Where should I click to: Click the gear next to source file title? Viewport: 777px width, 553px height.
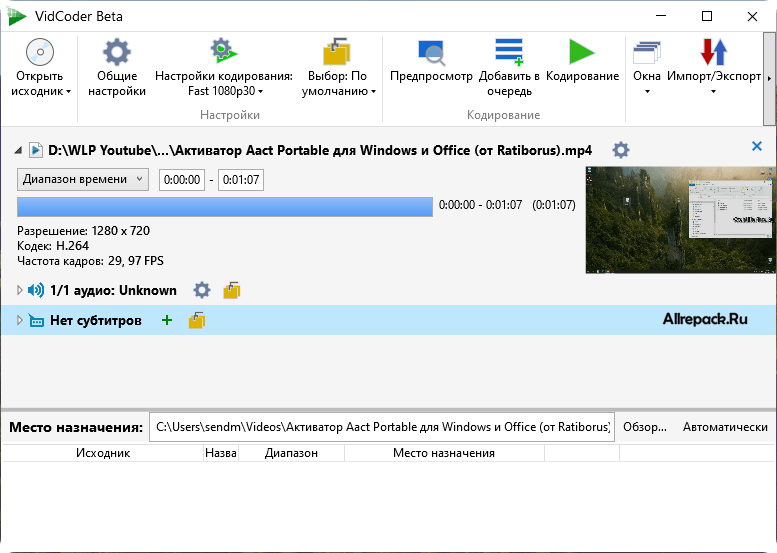tap(620, 150)
